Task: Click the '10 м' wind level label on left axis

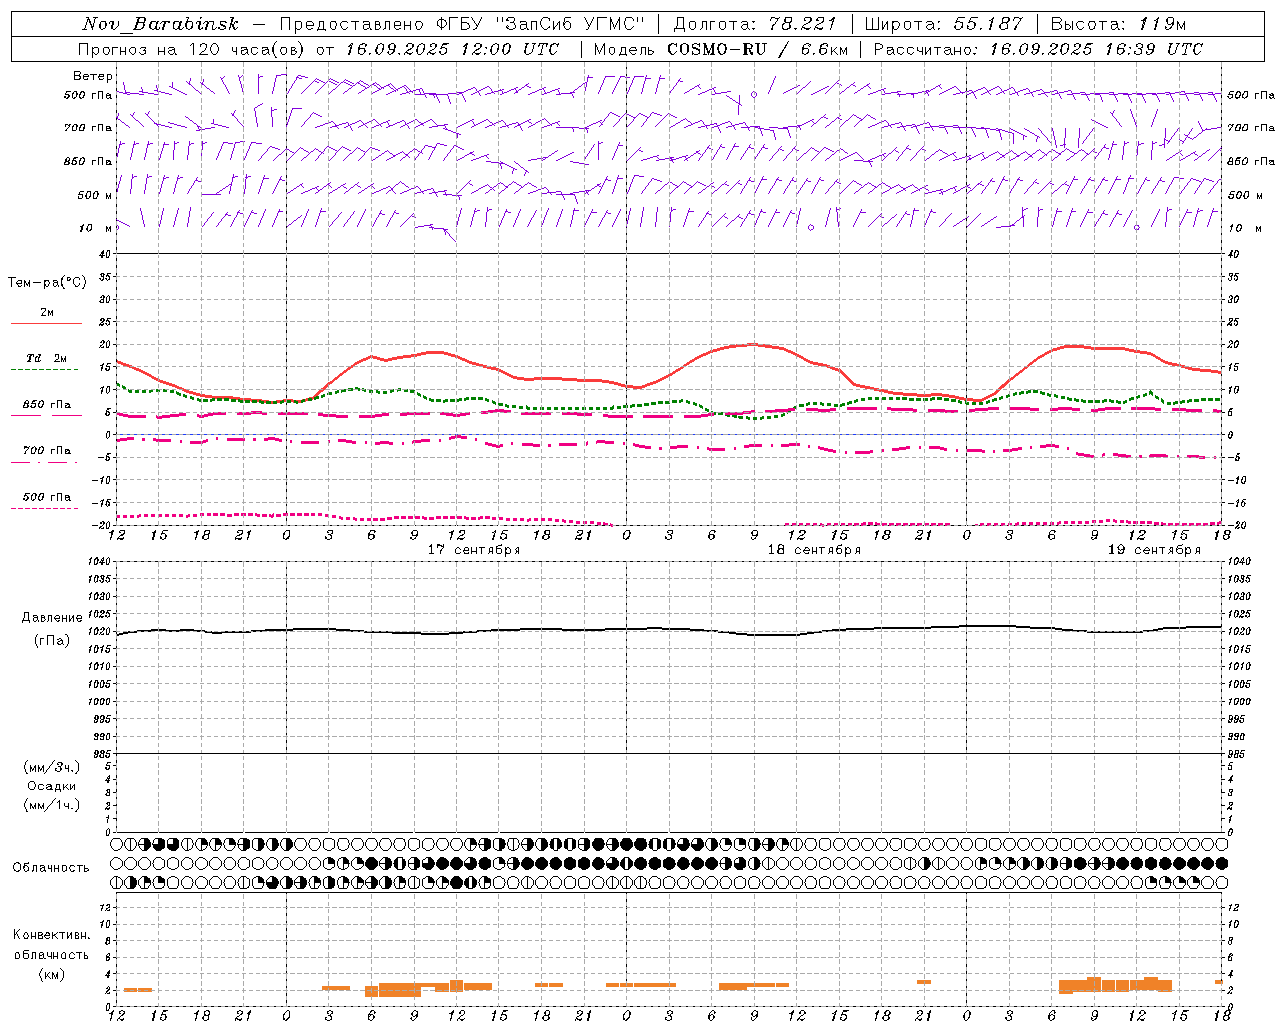Action: click(x=96, y=228)
